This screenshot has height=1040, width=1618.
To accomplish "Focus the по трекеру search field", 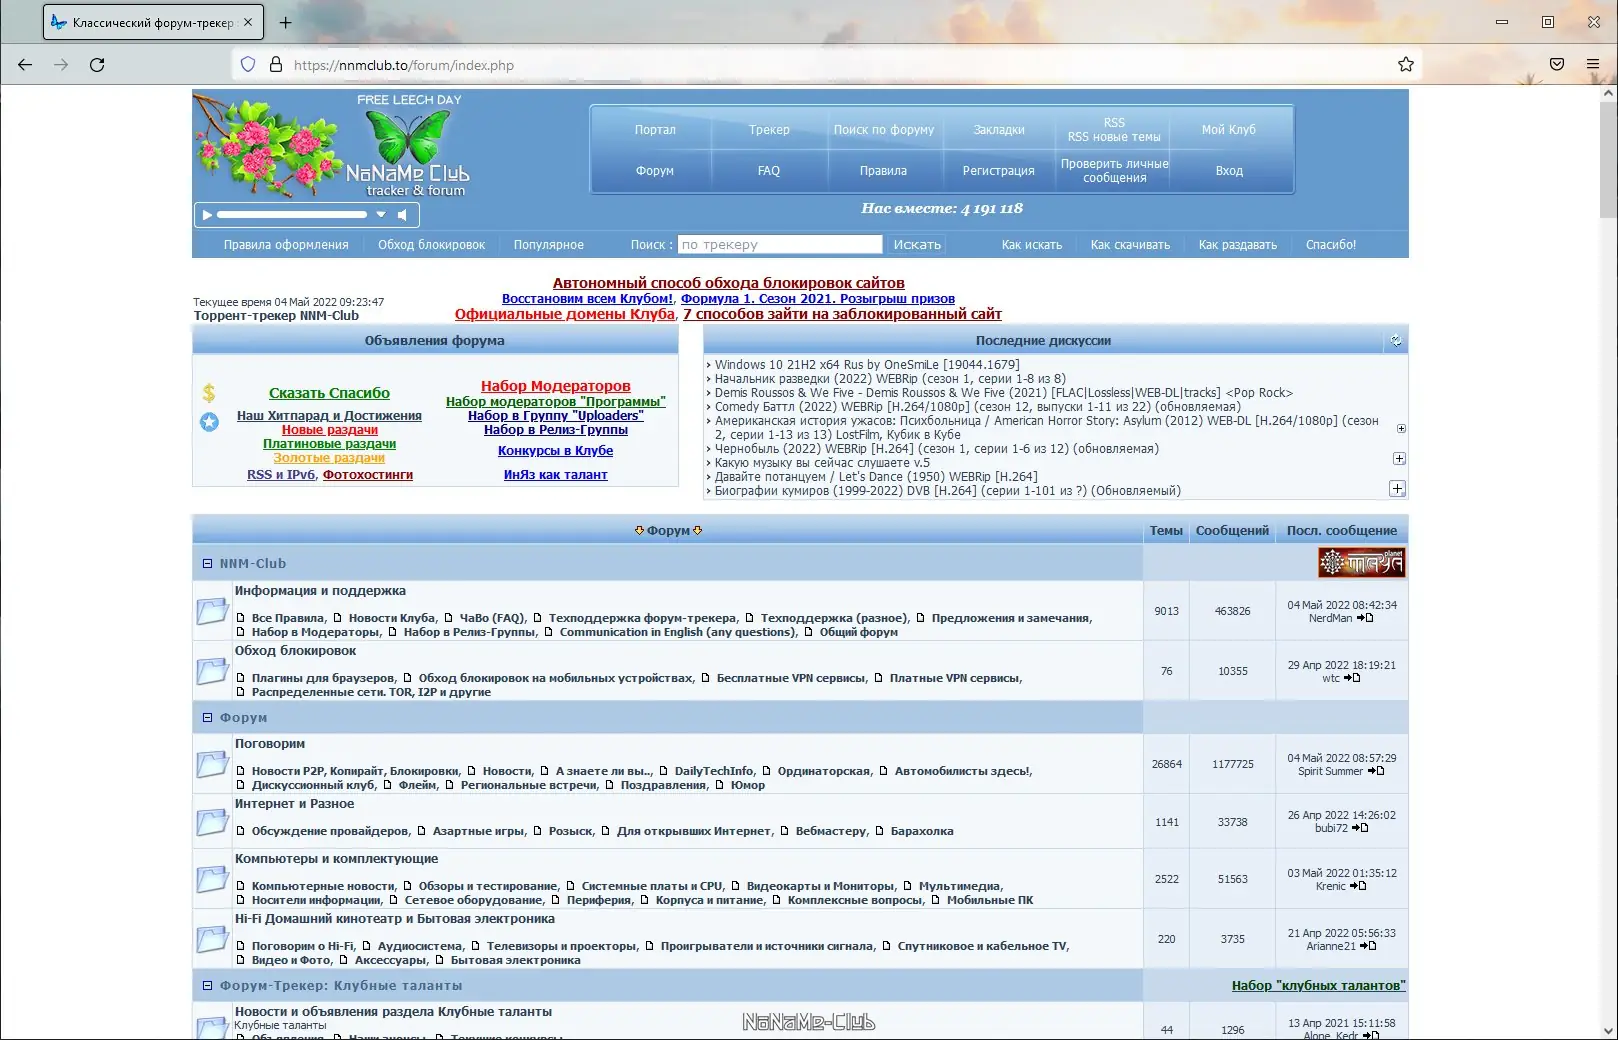I will [780, 245].
